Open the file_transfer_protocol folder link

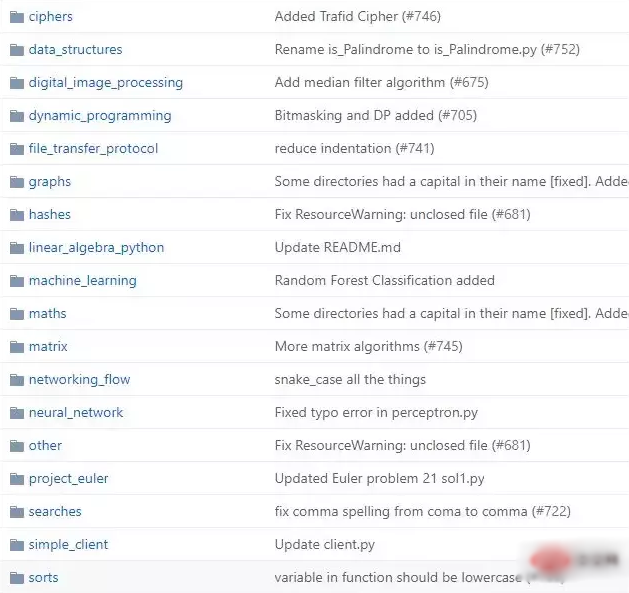tap(93, 149)
